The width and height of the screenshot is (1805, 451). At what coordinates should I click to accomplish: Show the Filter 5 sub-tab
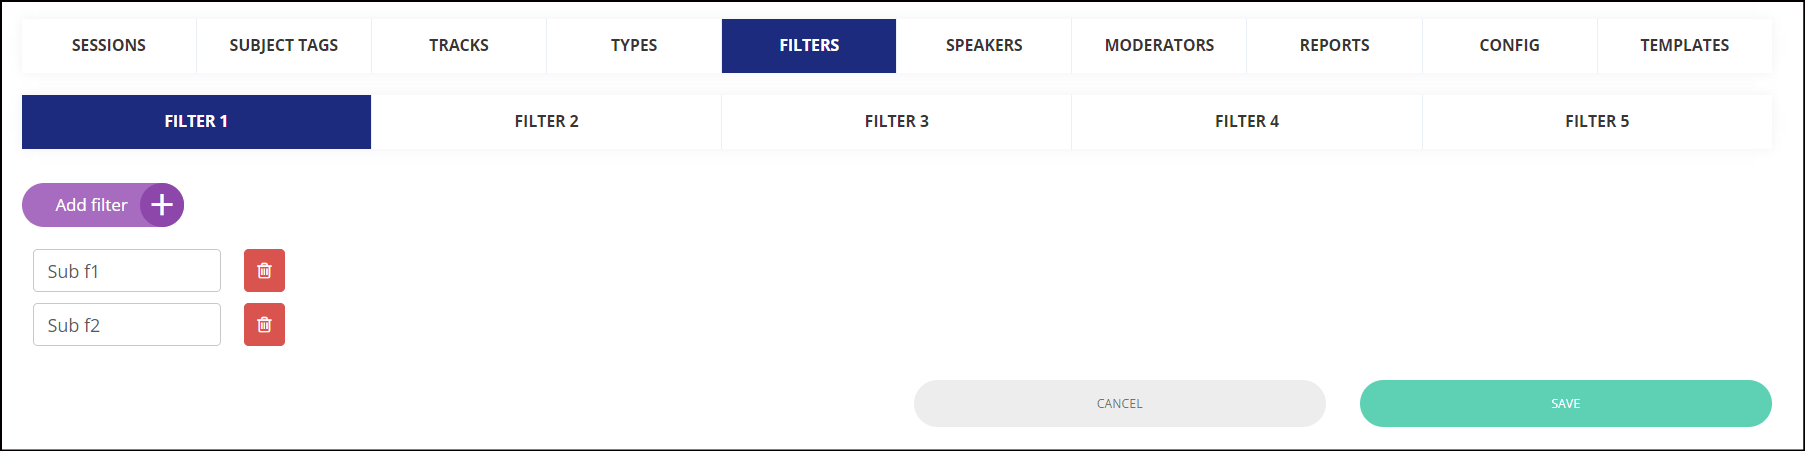click(1597, 121)
